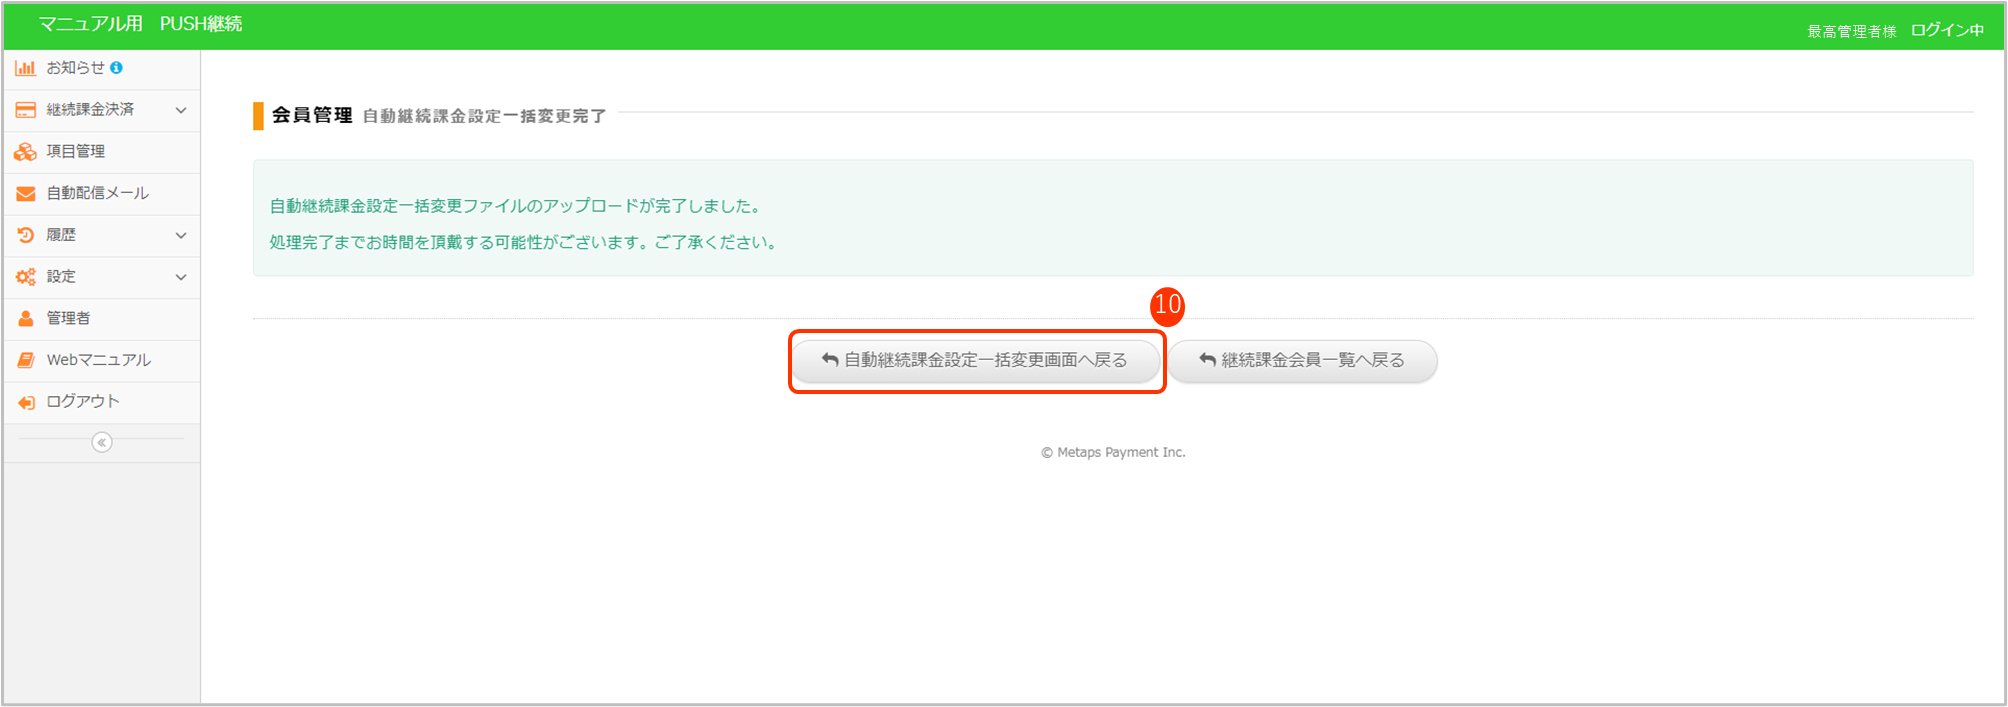Click the book icon for Webマニュアル
Image resolution: width=2008 pixels, height=707 pixels.
[25, 360]
